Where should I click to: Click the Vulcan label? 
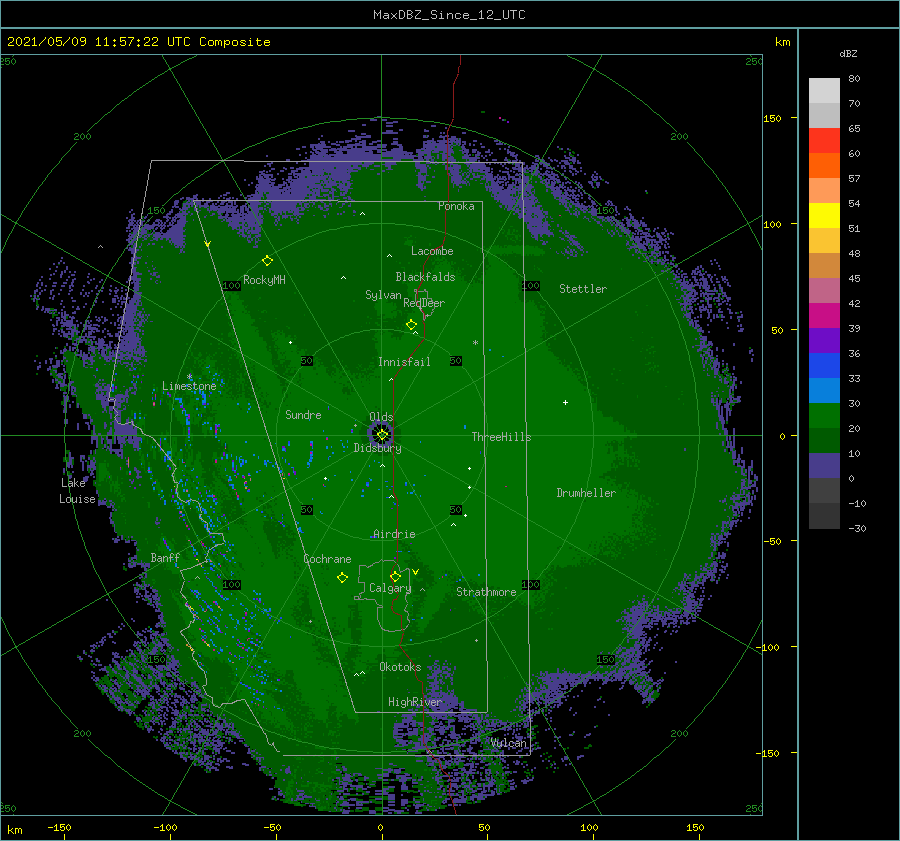point(508,743)
